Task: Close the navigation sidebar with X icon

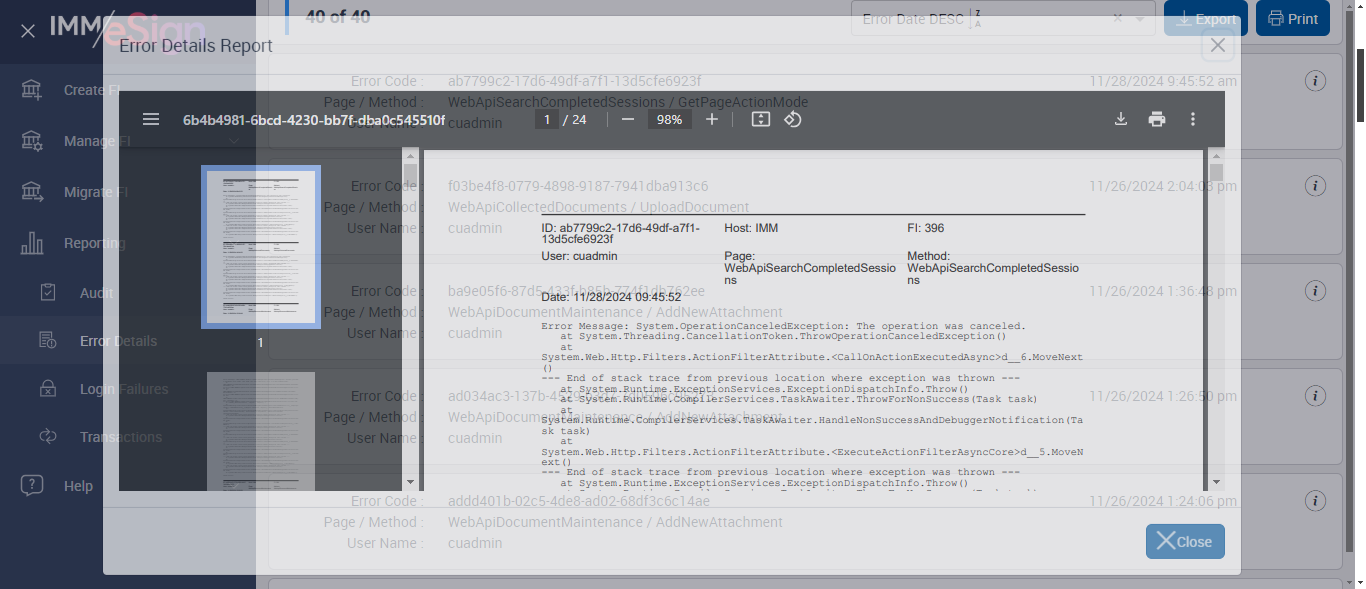Action: 28,31
